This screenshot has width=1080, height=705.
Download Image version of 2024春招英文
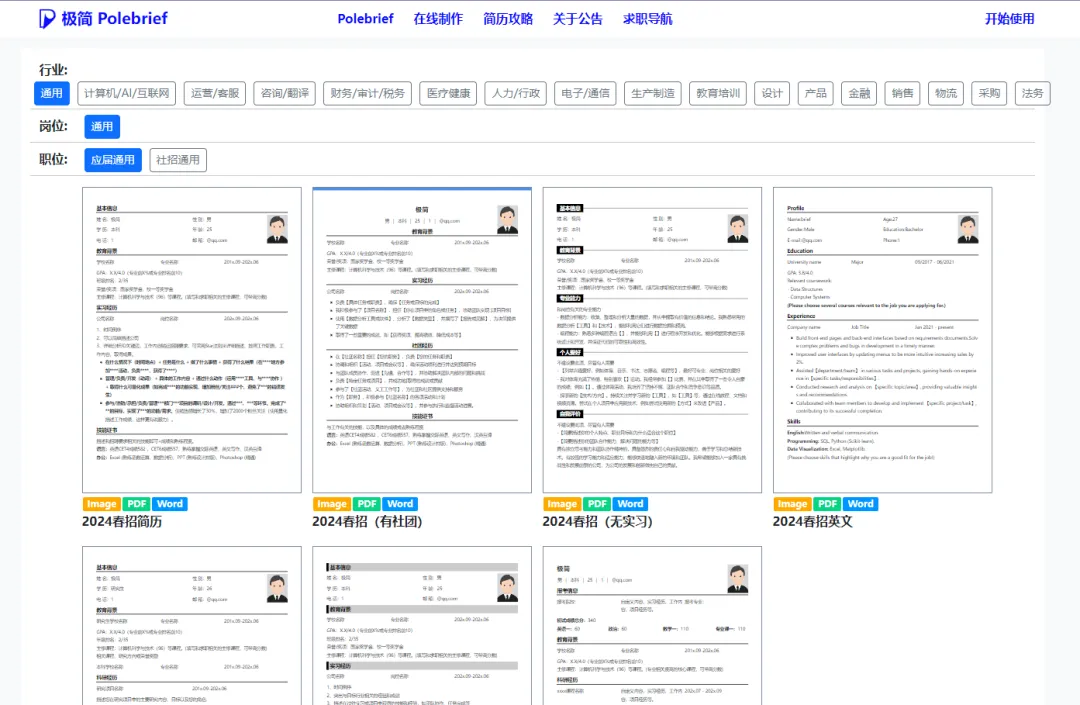(x=791, y=504)
